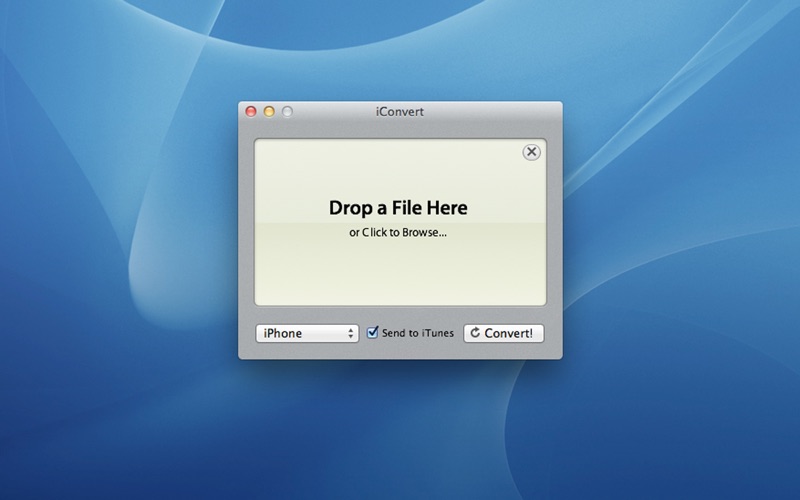Screen dimensions: 800x500
Task: Click the iConvert window title
Action: 399,112
